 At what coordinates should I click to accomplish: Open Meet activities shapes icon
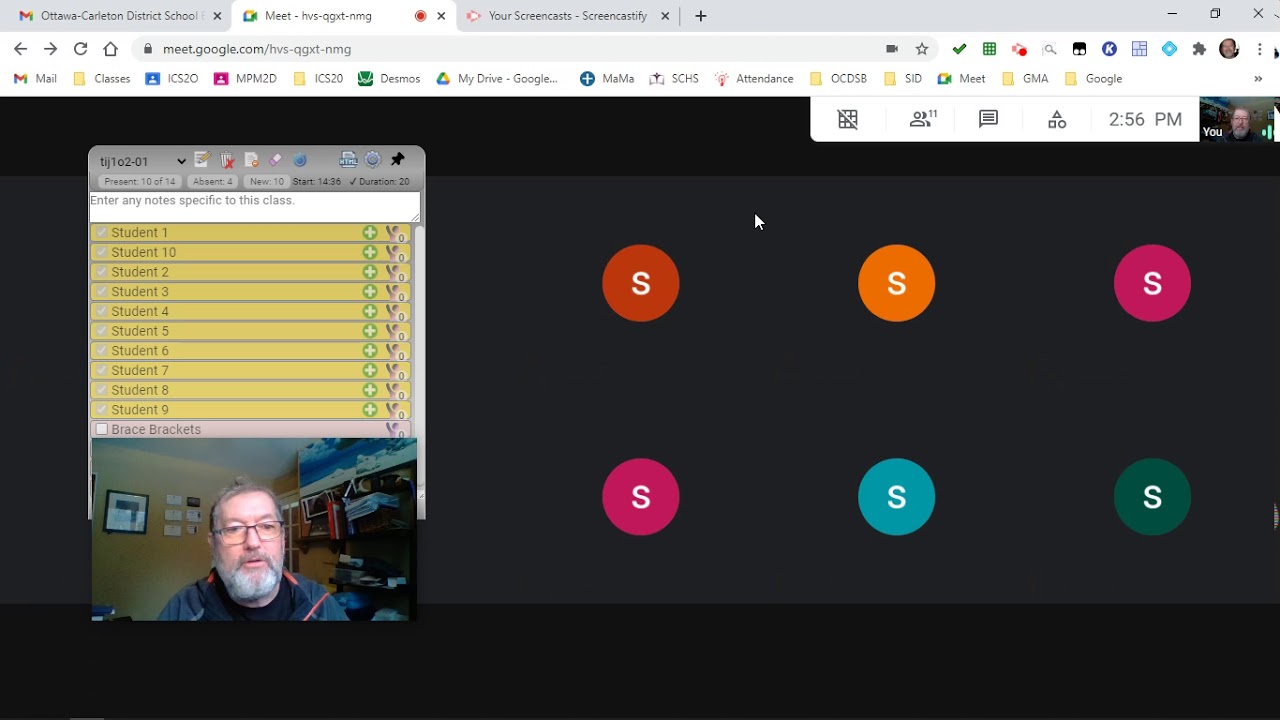pos(1057,119)
